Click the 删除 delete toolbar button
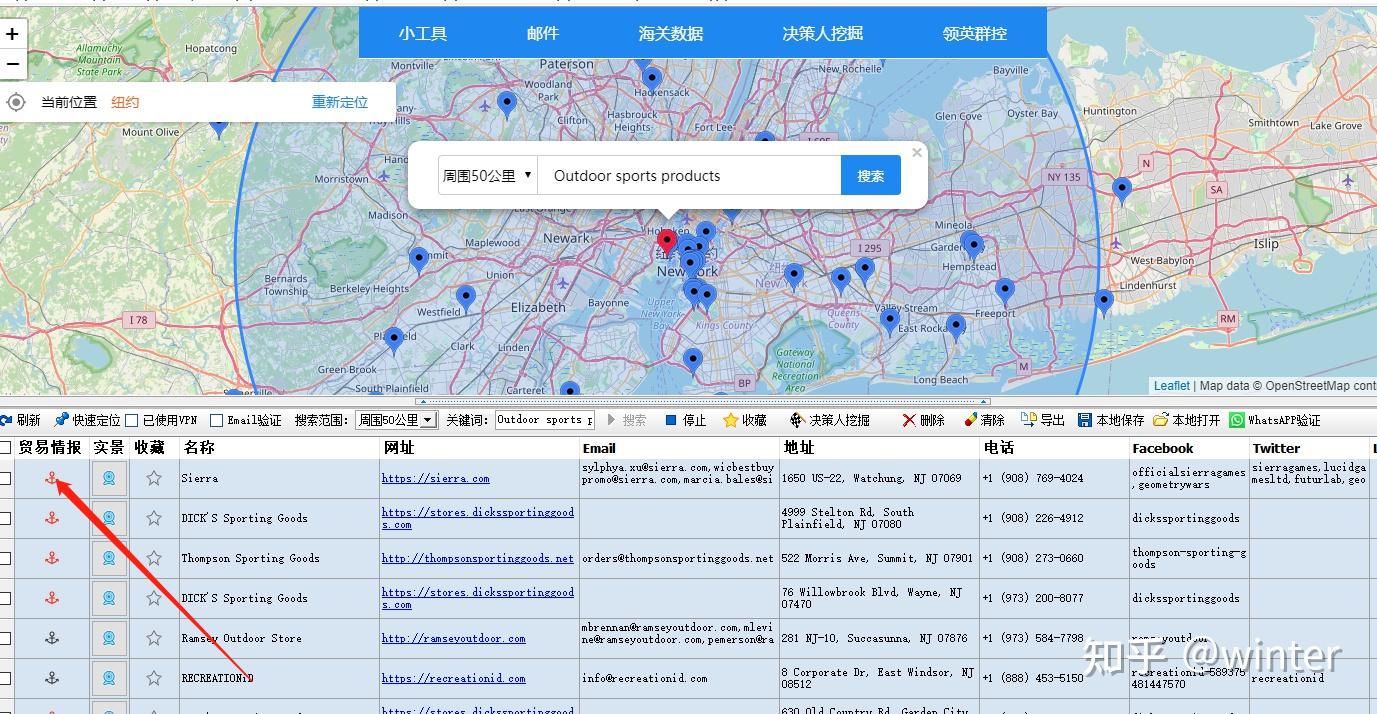This screenshot has width=1377, height=714. point(923,420)
